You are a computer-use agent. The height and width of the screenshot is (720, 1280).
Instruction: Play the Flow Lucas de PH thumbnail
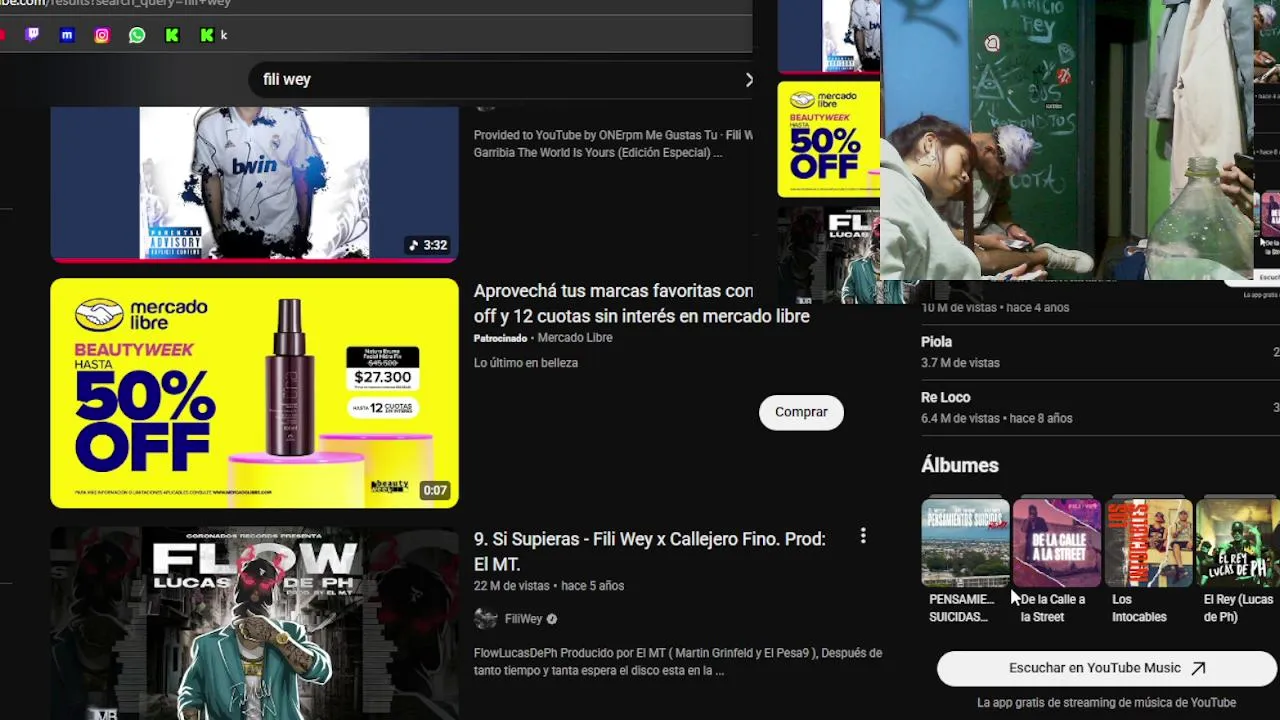[254, 624]
